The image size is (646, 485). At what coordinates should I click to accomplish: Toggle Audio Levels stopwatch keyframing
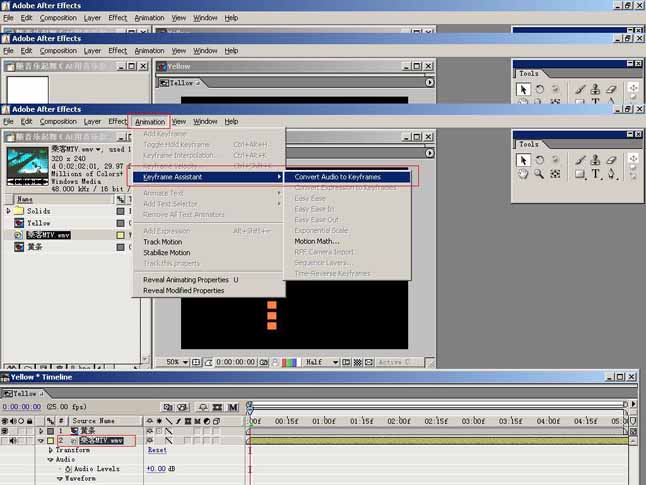[68, 469]
